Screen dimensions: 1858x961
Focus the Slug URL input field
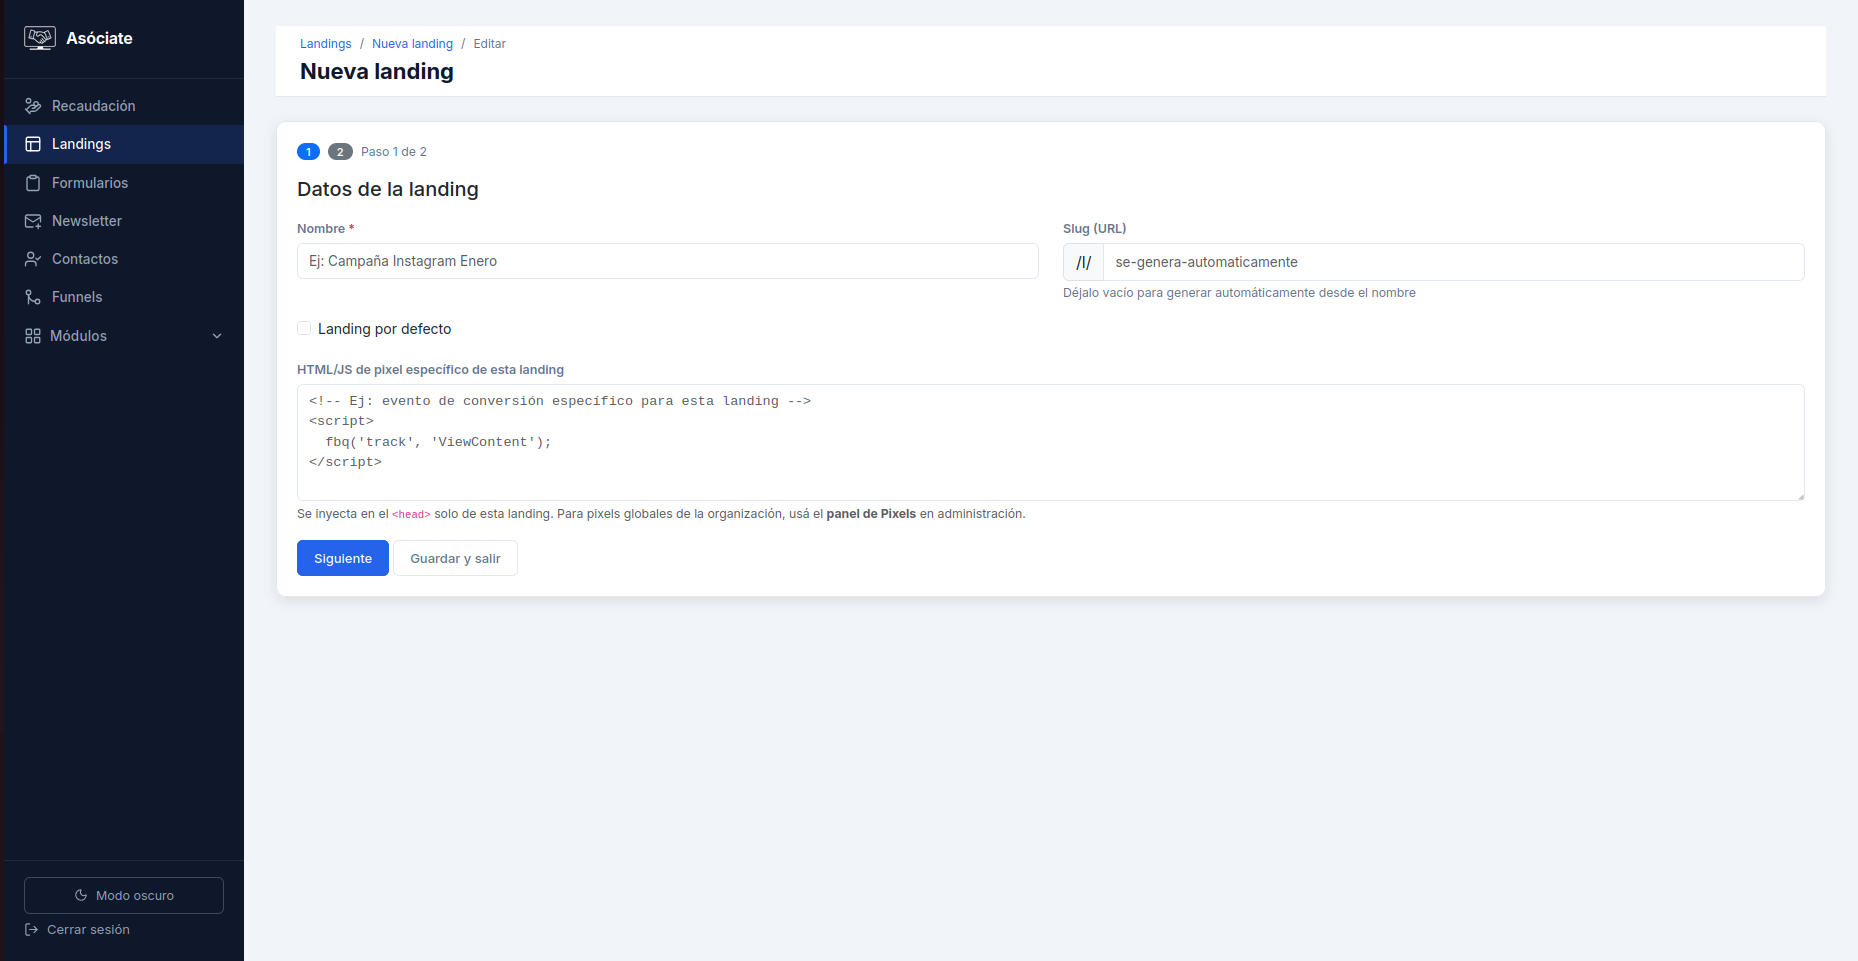(x=1454, y=262)
